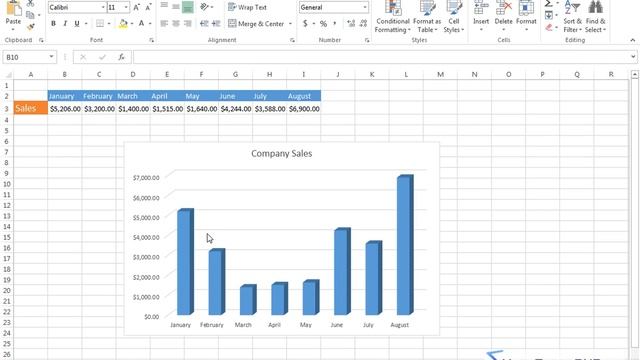Open the font color dropdown arrow
Screen dimensions: 640x360
click(150, 24)
